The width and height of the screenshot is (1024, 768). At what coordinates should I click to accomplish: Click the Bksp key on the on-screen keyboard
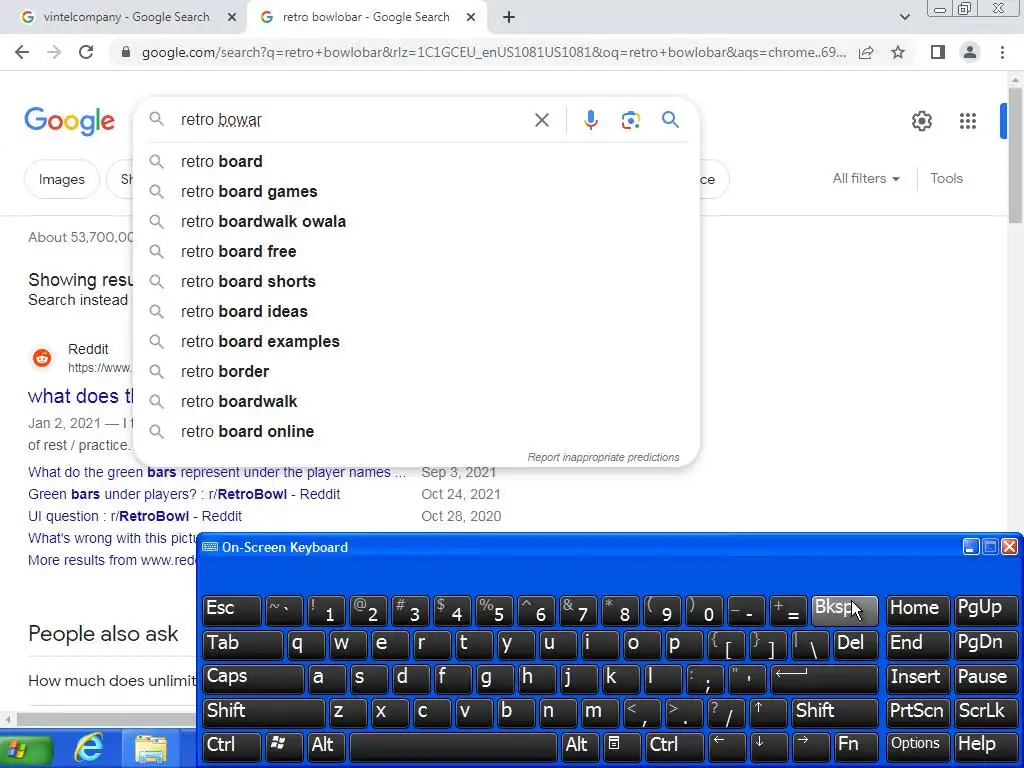coord(844,610)
